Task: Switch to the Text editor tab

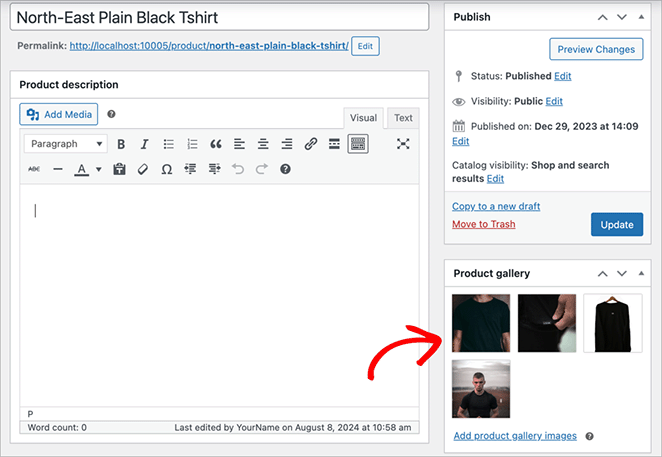Action: click(x=403, y=118)
